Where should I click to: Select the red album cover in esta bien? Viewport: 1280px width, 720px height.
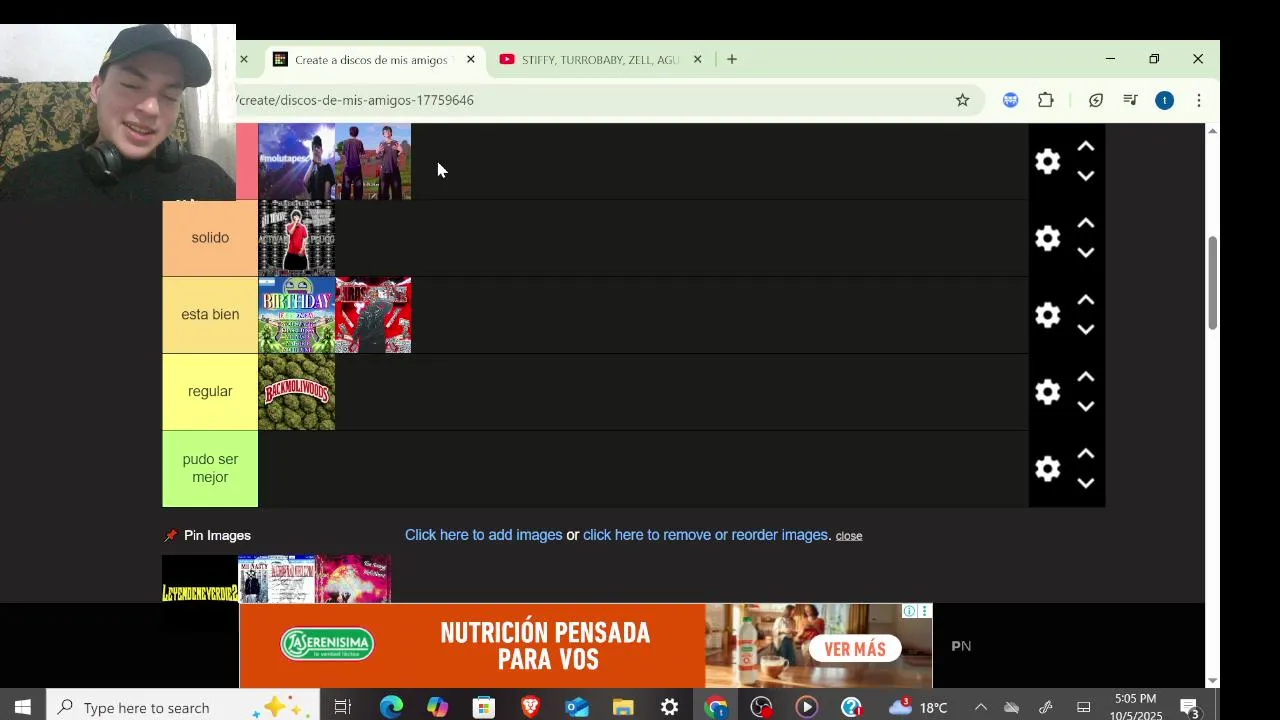coord(373,315)
